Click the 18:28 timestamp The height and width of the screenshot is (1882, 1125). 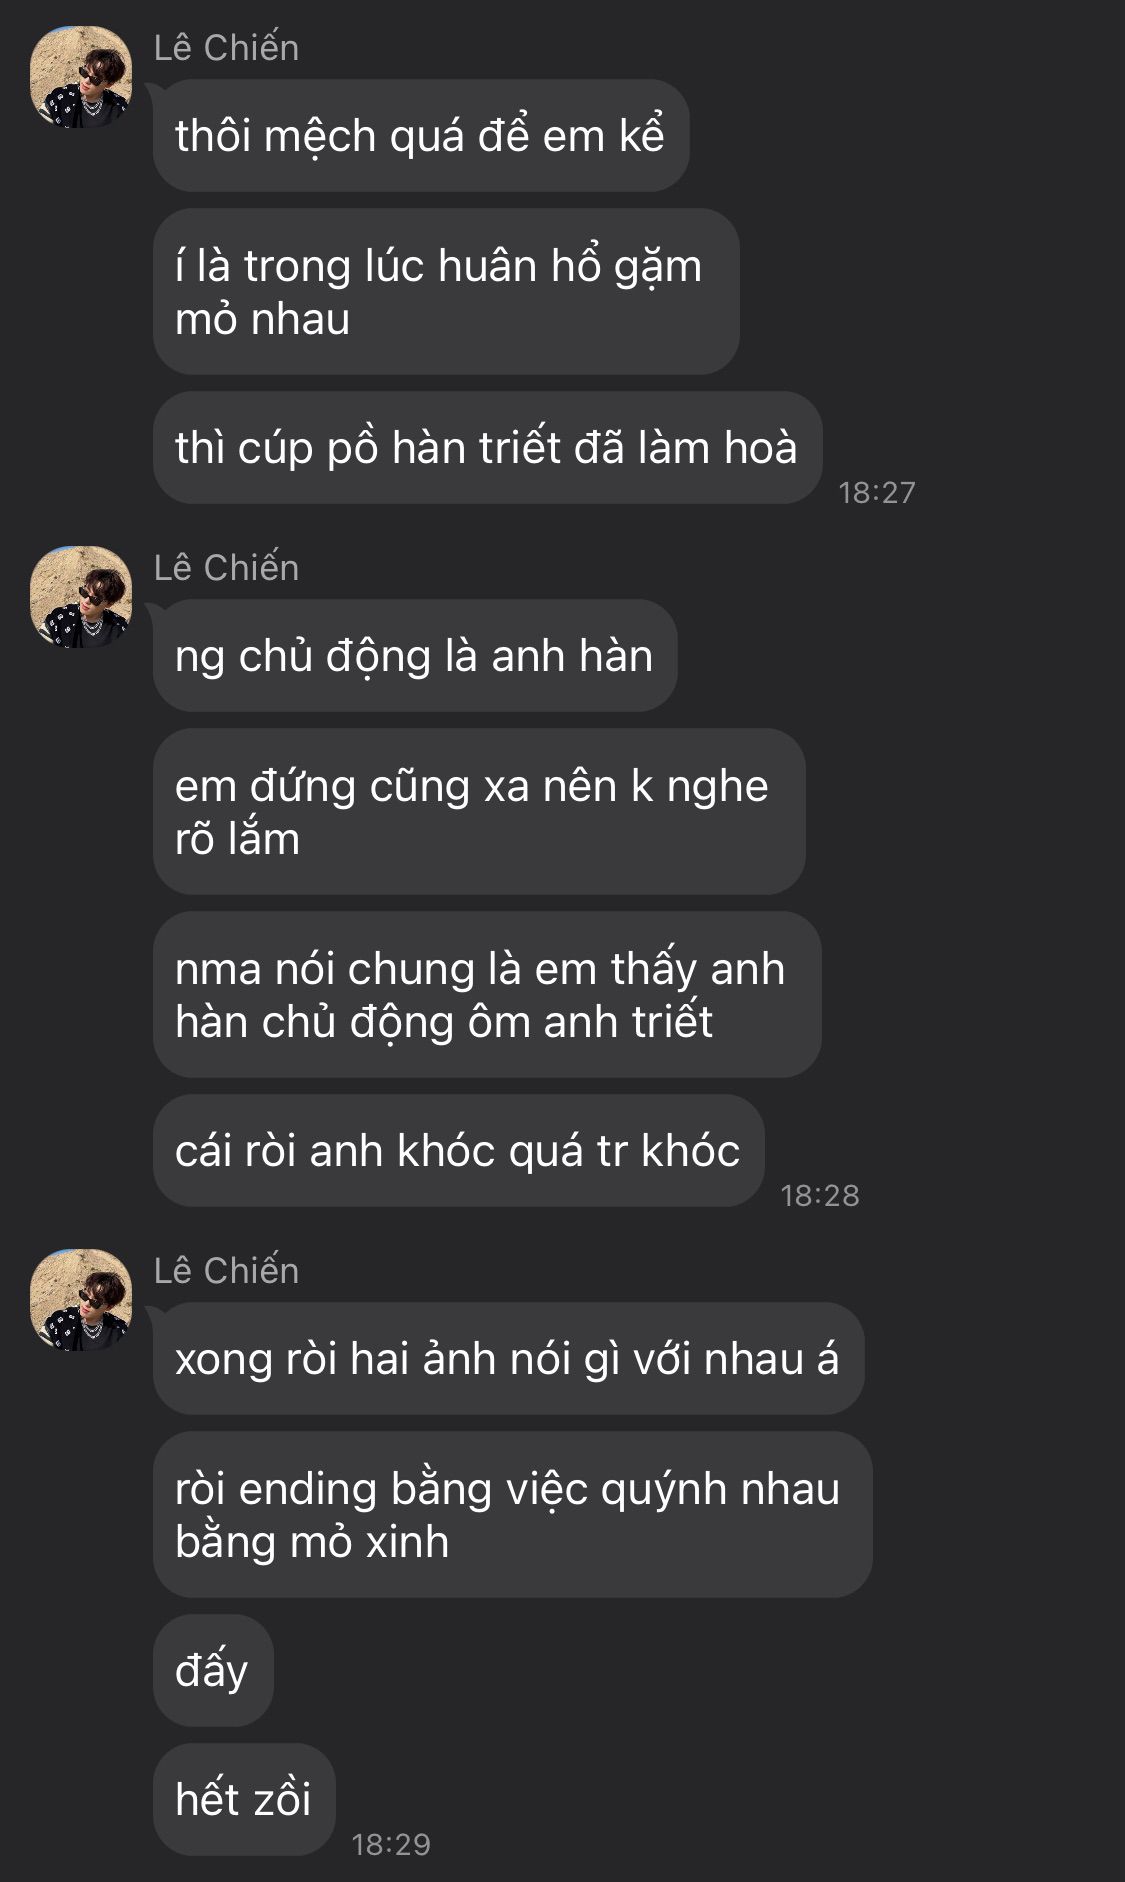tap(820, 1195)
